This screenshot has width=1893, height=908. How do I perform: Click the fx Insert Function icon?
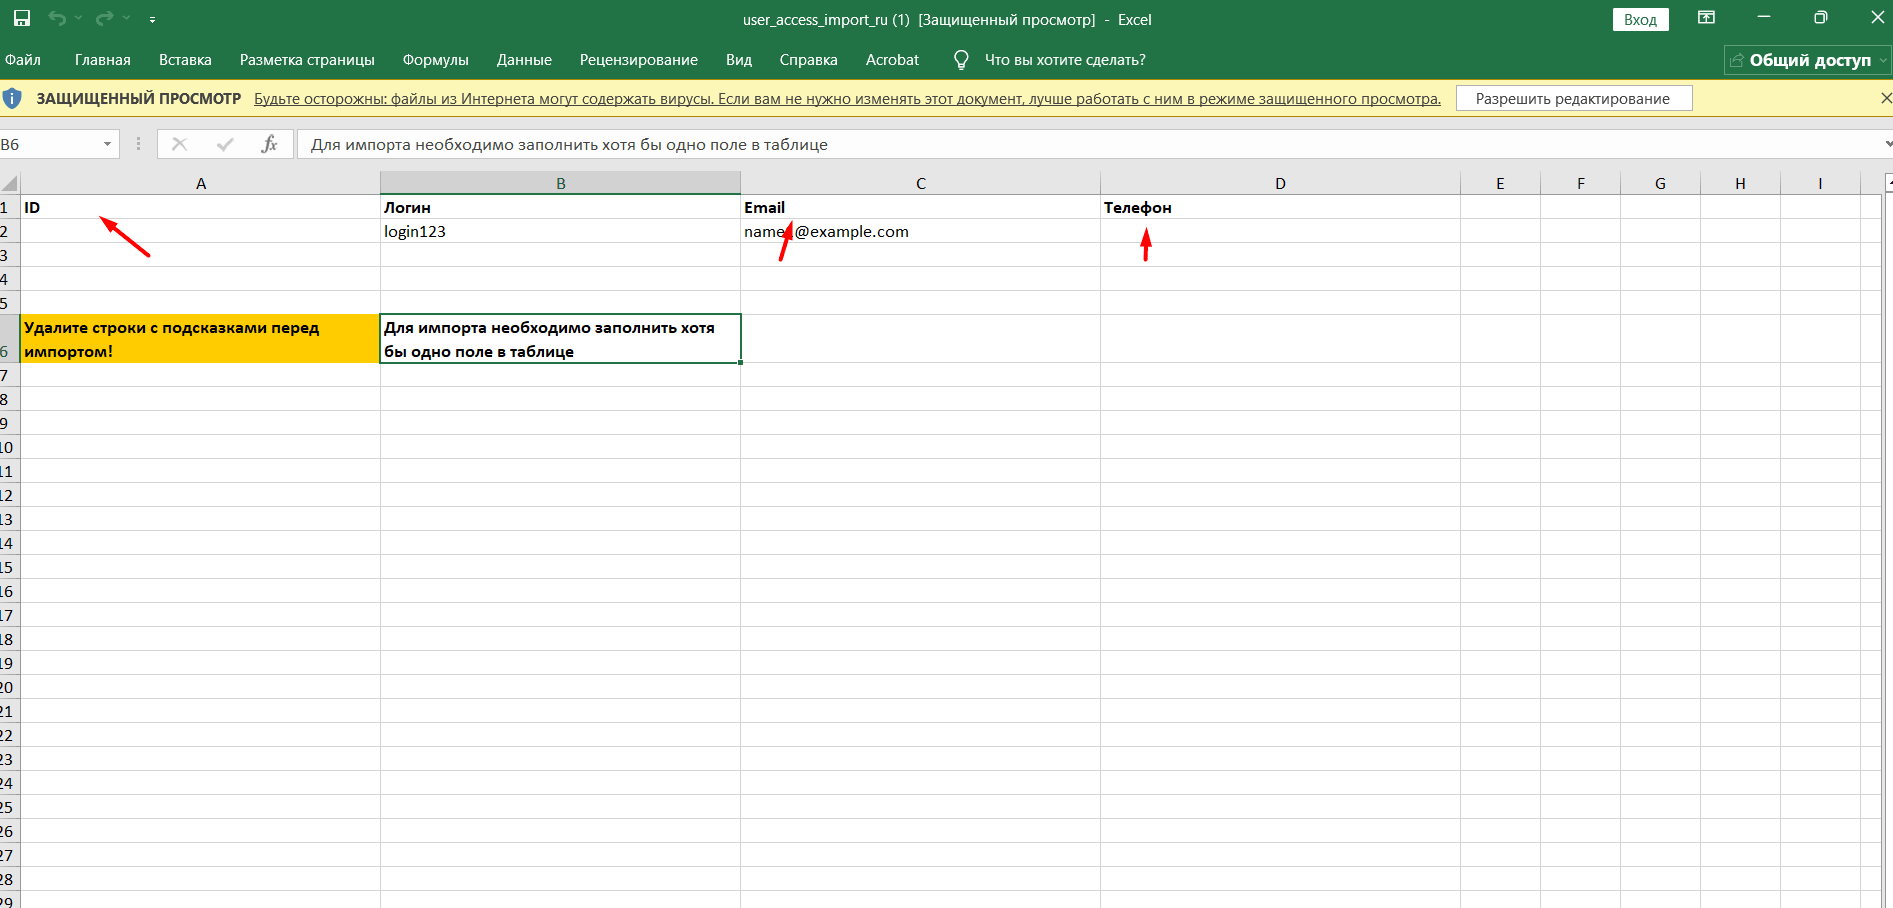pyautogui.click(x=269, y=144)
